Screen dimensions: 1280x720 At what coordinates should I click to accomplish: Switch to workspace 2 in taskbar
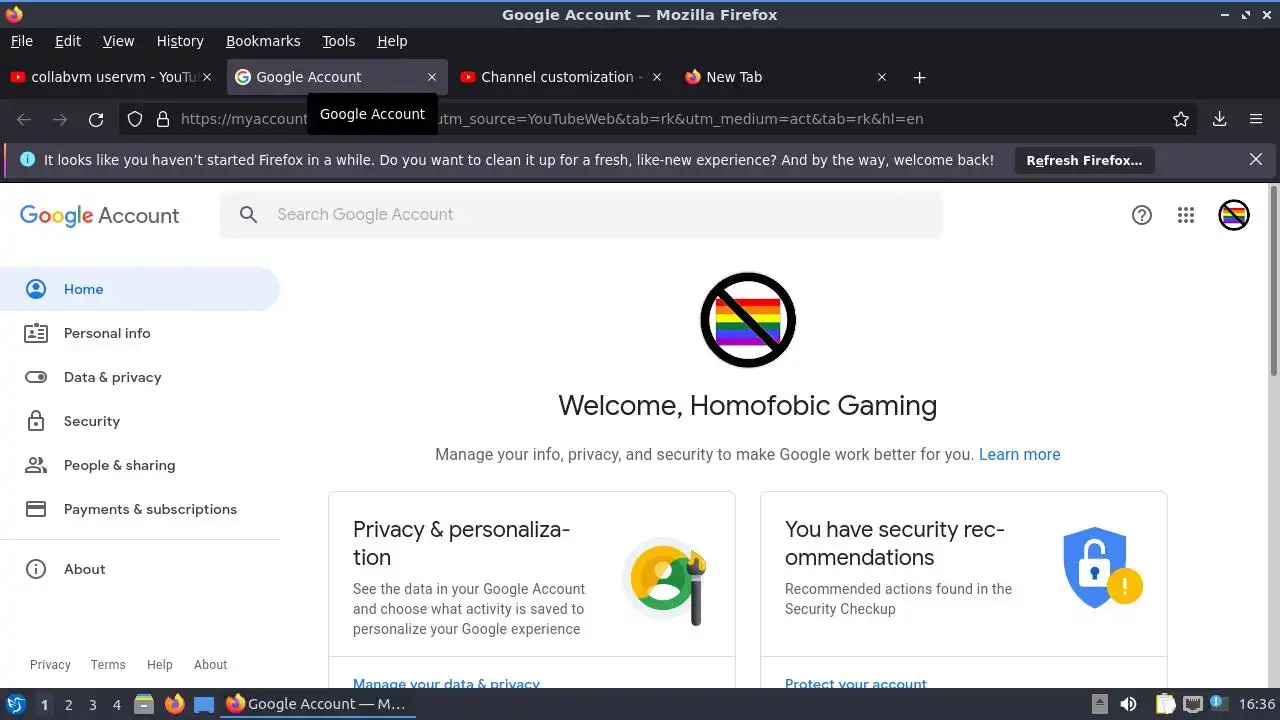pyautogui.click(x=68, y=705)
